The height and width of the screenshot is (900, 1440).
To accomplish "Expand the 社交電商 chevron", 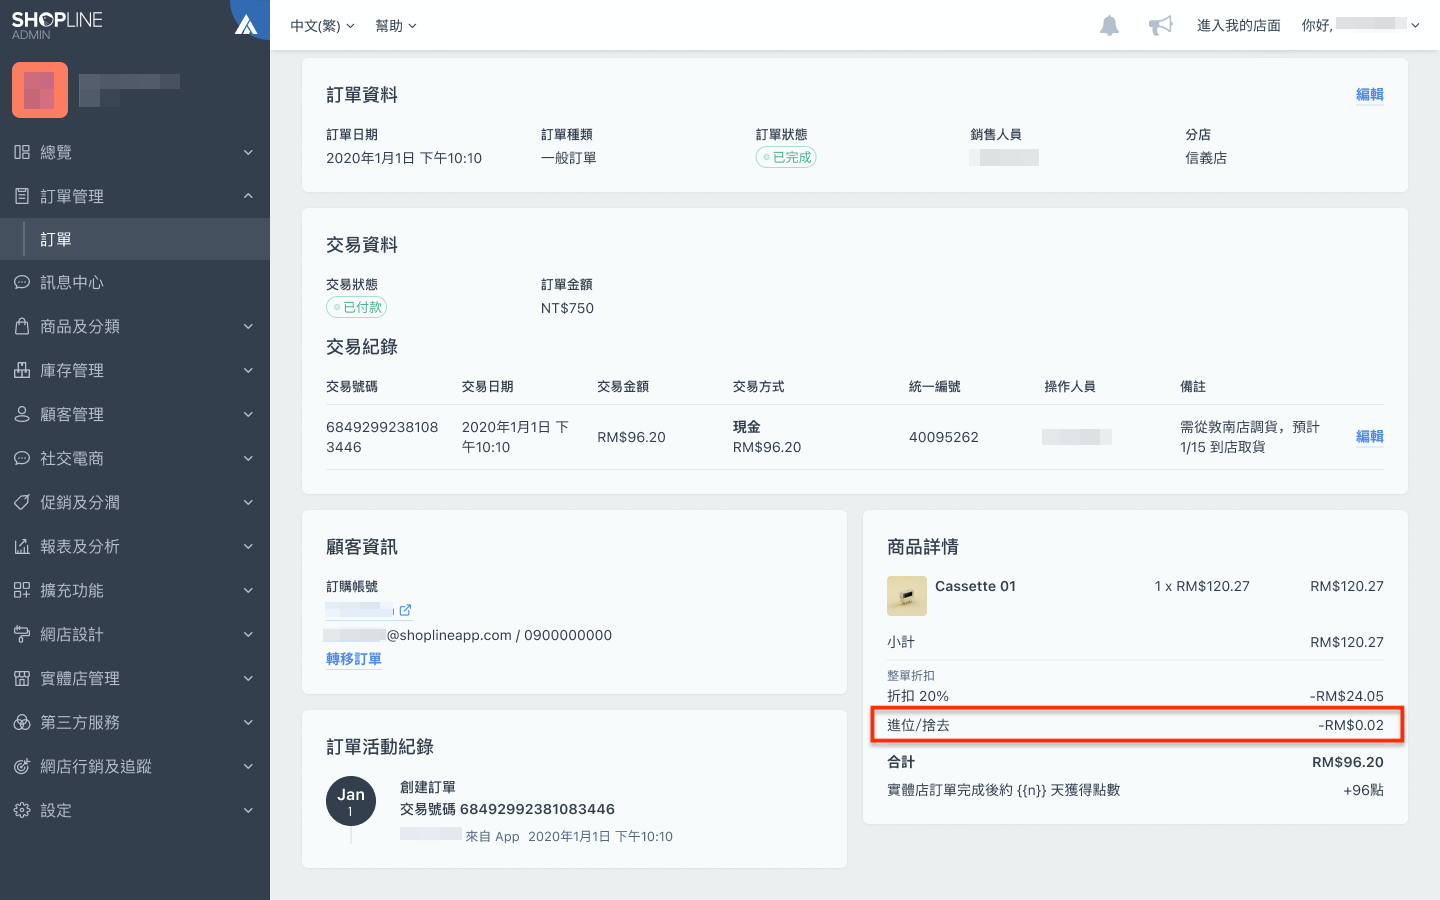I will coord(248,458).
